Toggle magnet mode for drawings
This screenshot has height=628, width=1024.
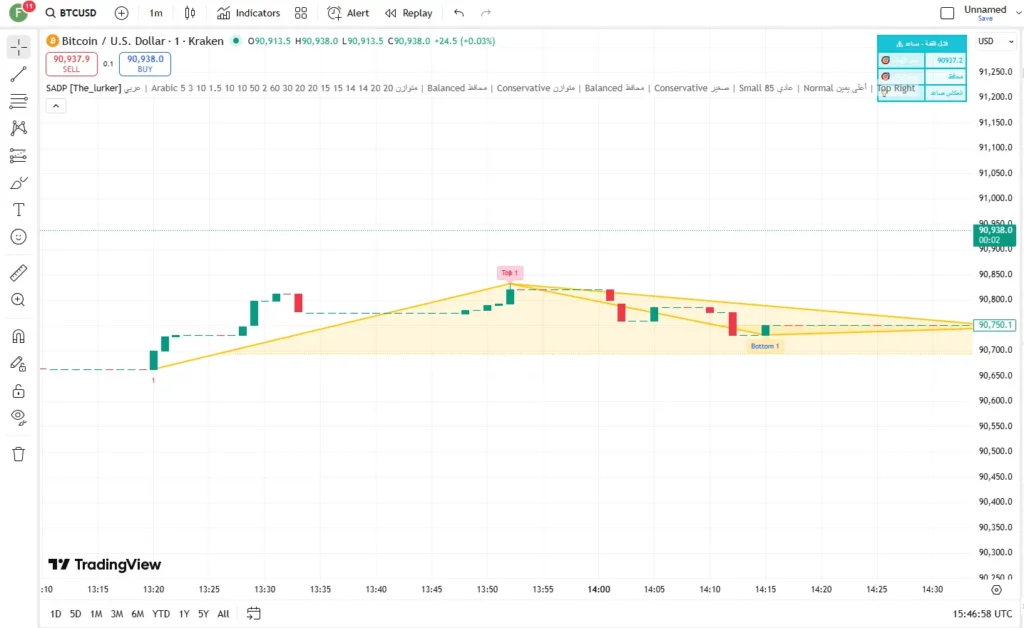18,336
